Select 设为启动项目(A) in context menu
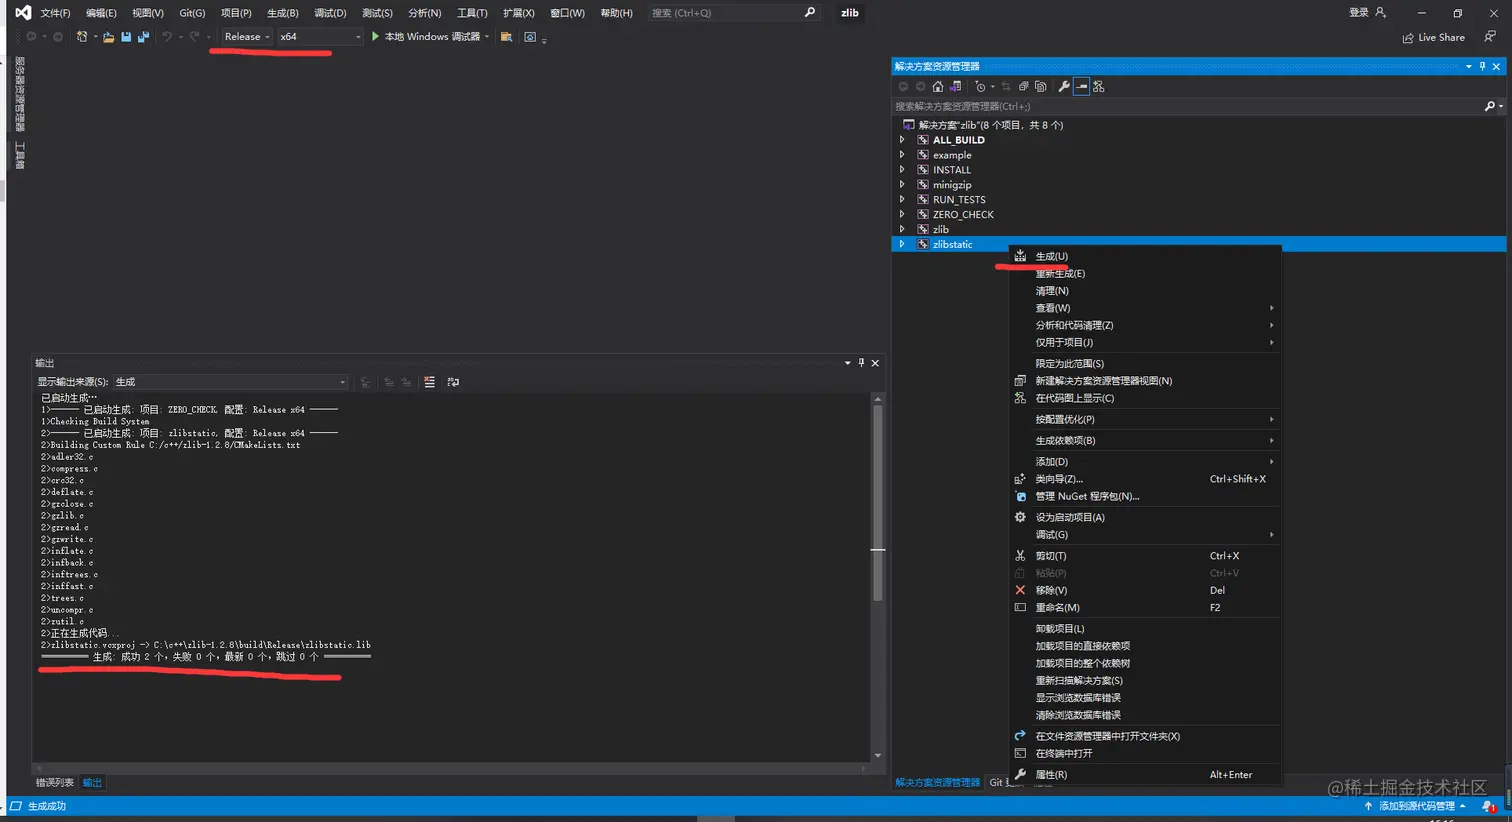This screenshot has width=1512, height=822. pos(1145,517)
